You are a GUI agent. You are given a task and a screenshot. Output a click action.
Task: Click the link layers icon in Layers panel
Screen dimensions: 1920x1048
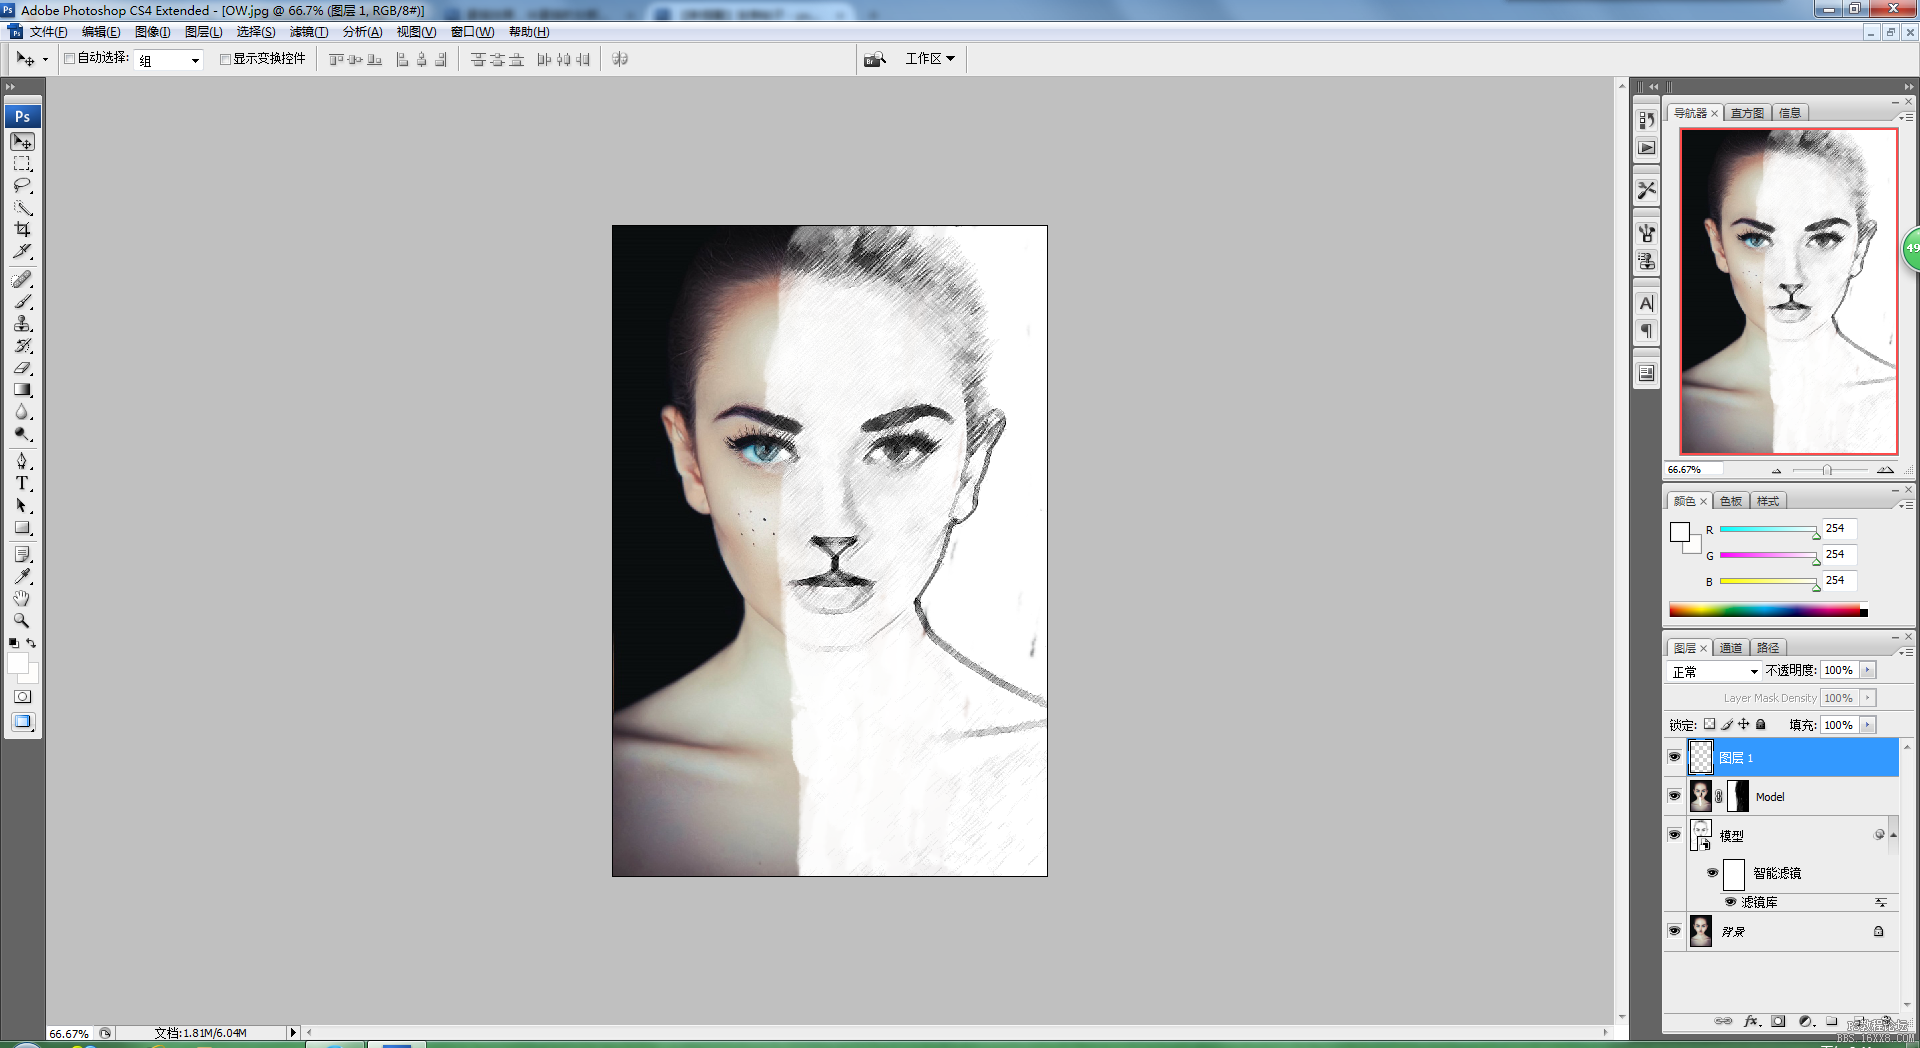click(x=1723, y=1021)
